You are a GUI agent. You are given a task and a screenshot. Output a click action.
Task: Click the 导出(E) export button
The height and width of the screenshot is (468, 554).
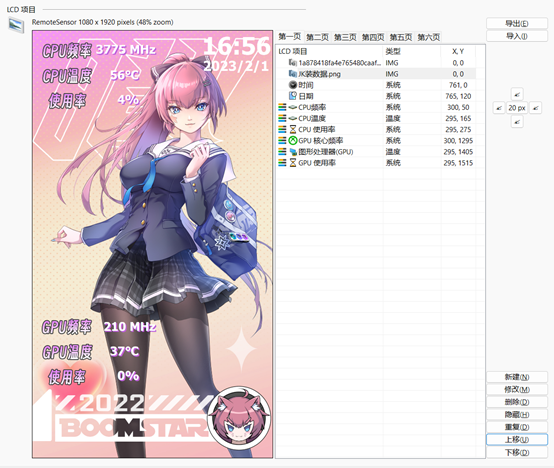pyautogui.click(x=517, y=24)
